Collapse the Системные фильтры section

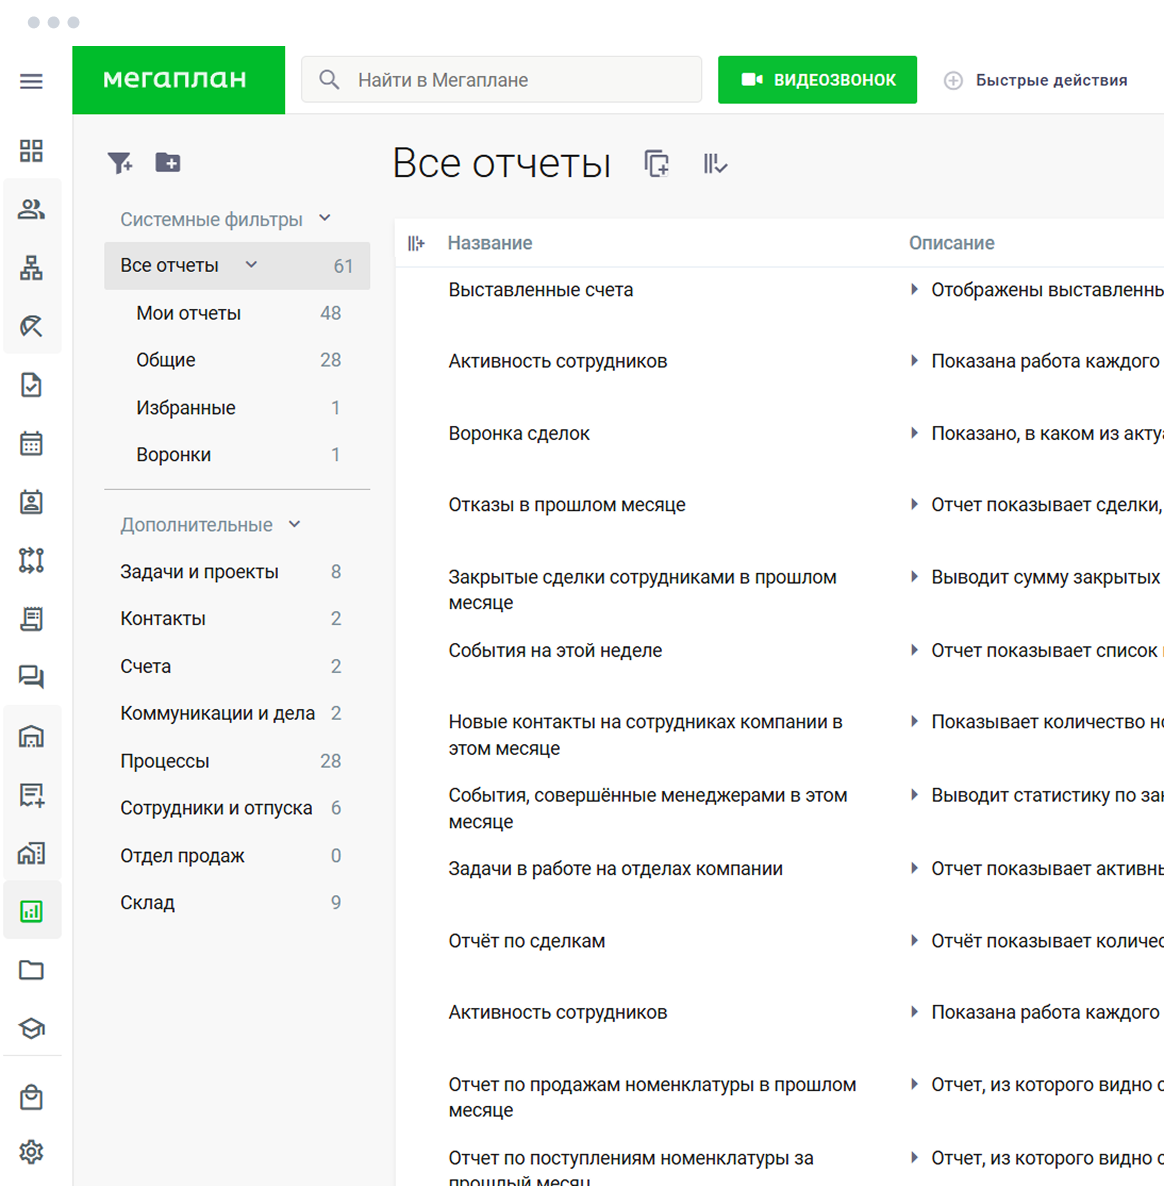tap(324, 218)
